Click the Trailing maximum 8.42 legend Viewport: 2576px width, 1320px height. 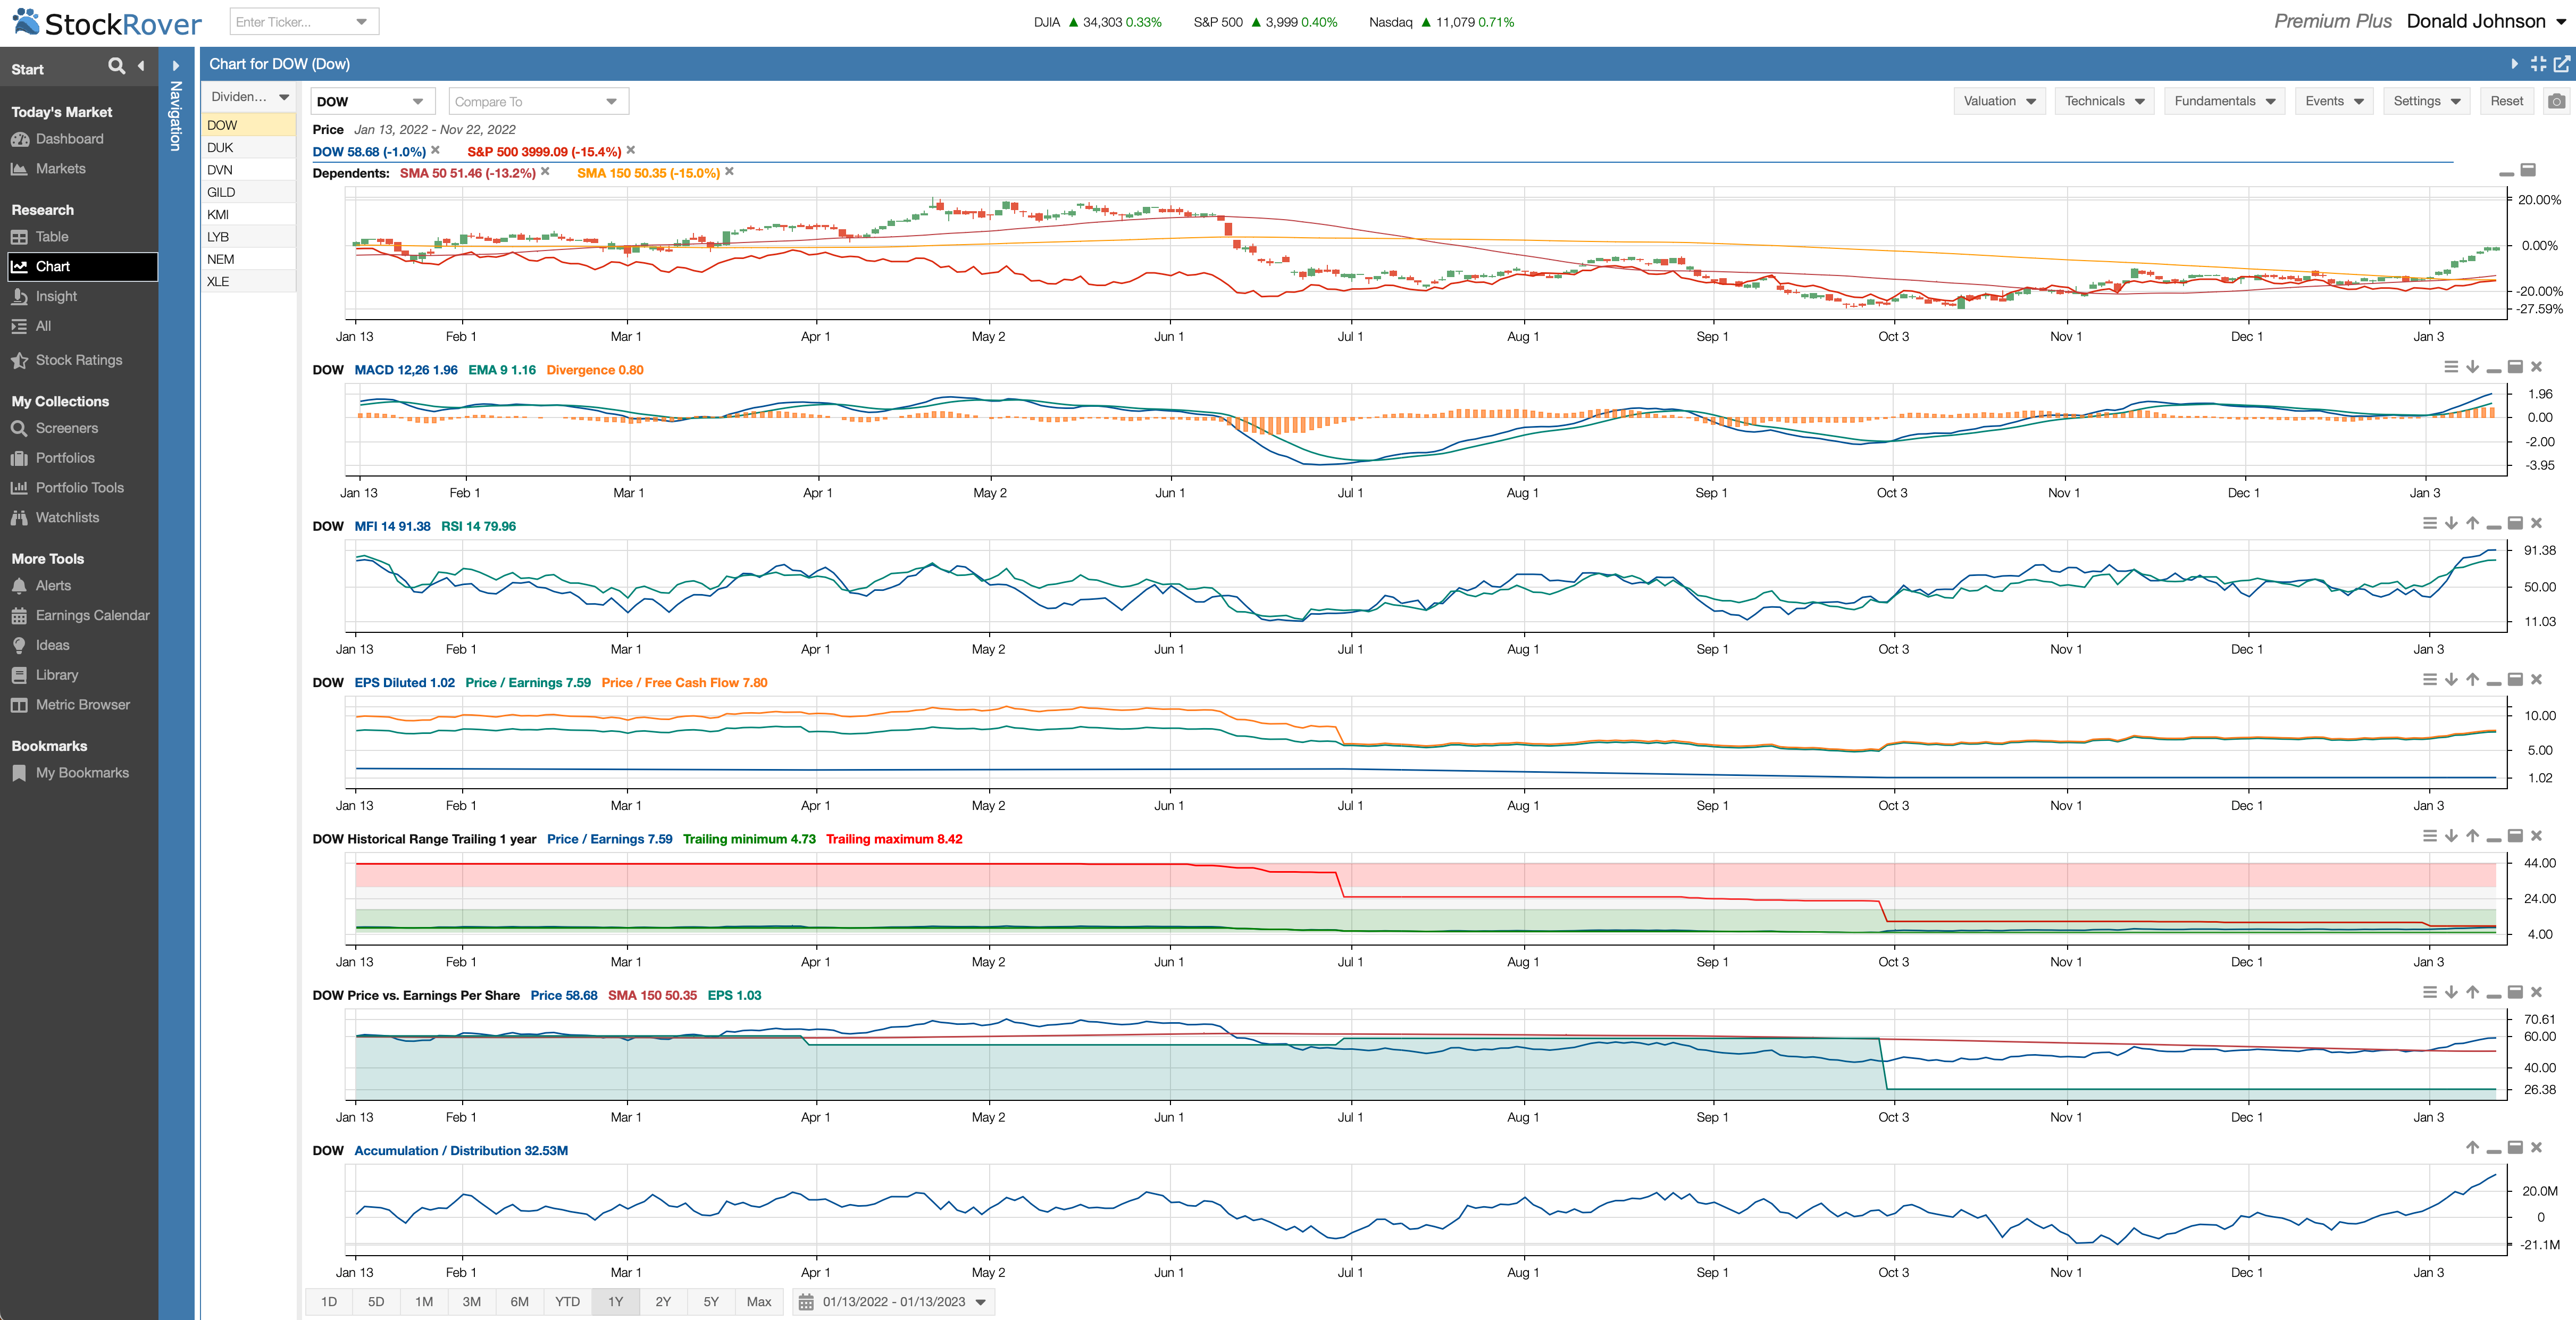point(894,839)
